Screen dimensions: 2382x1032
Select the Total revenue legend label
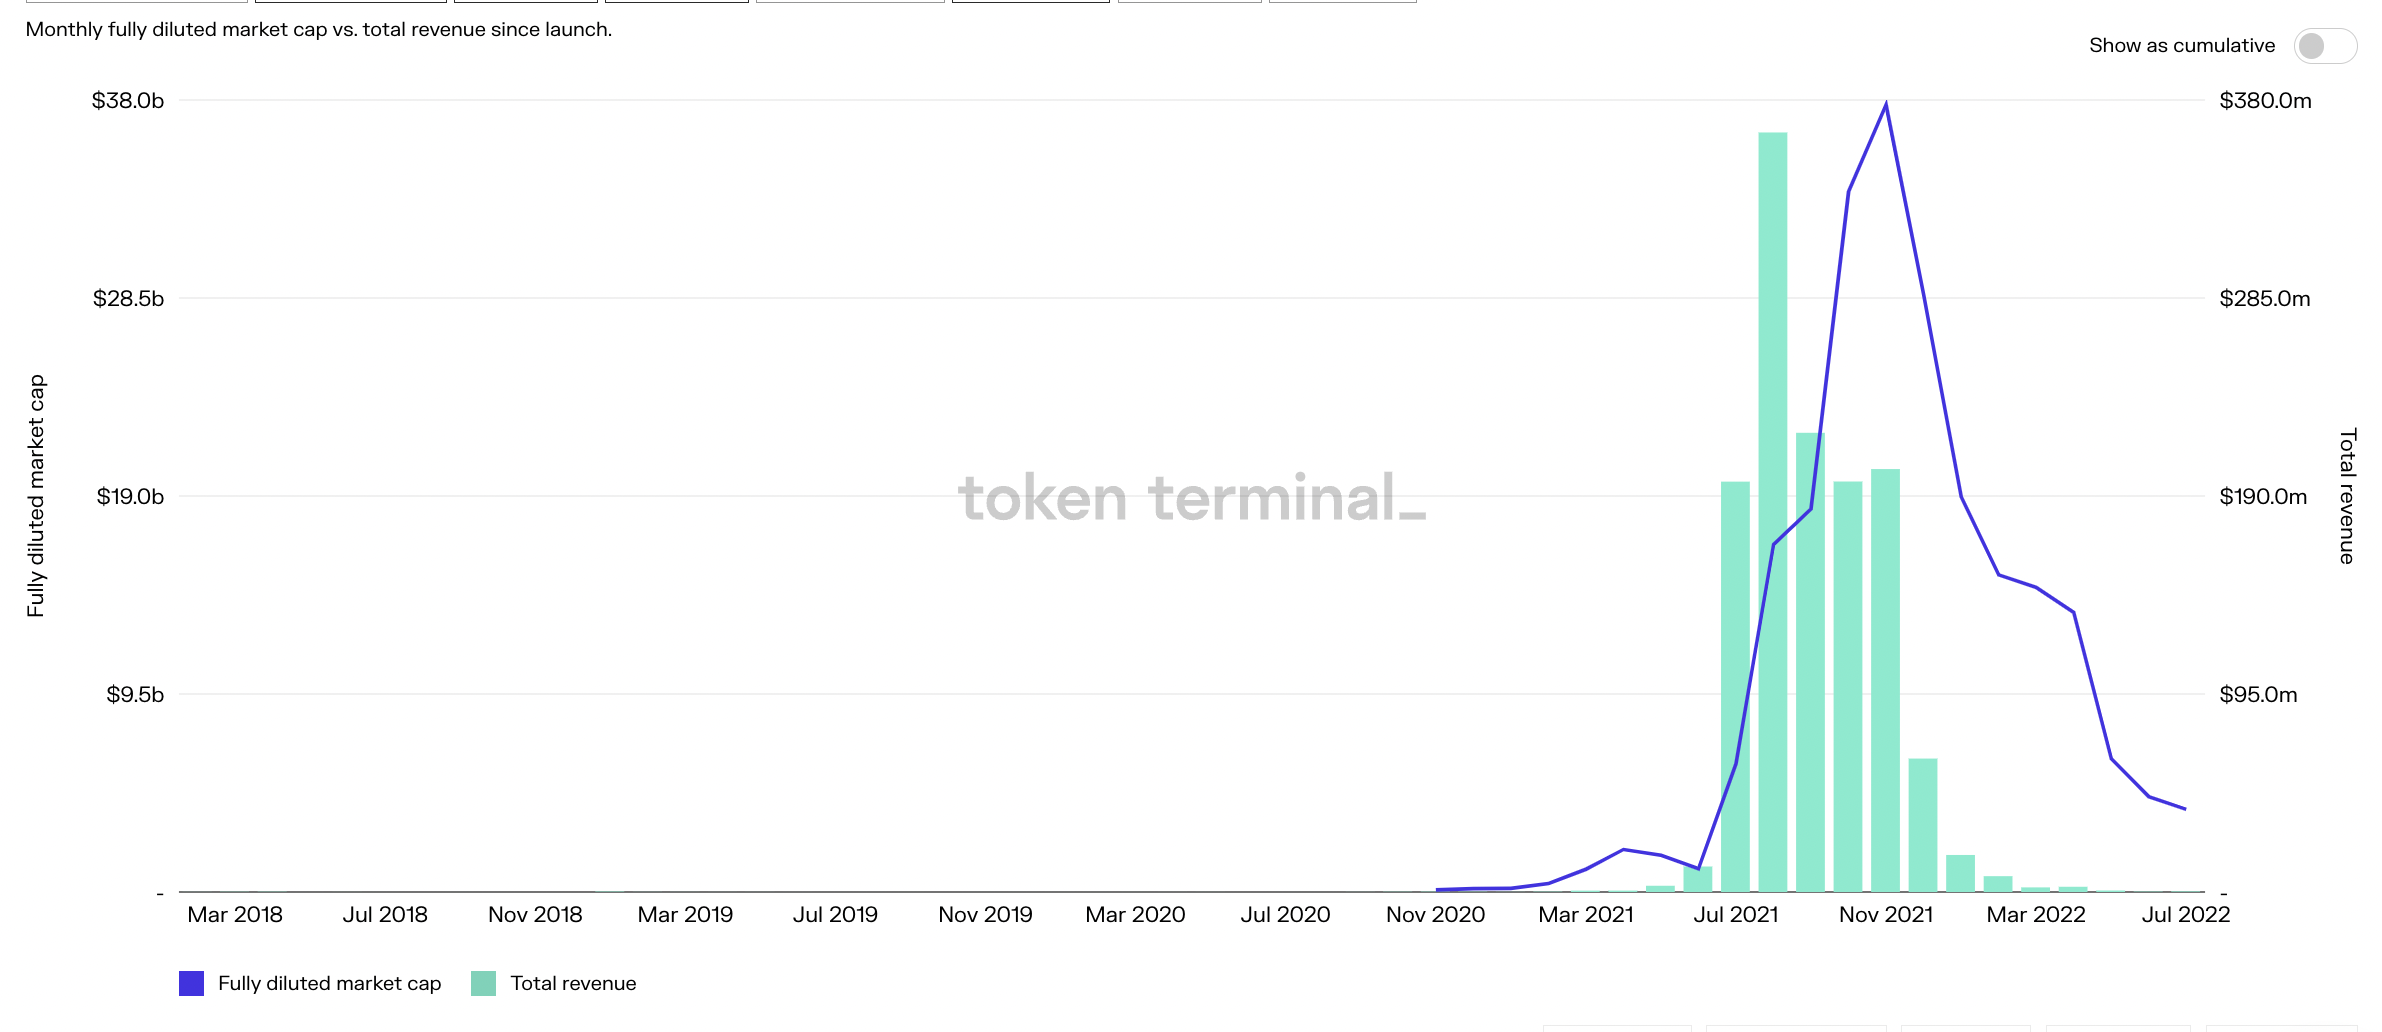click(x=573, y=983)
